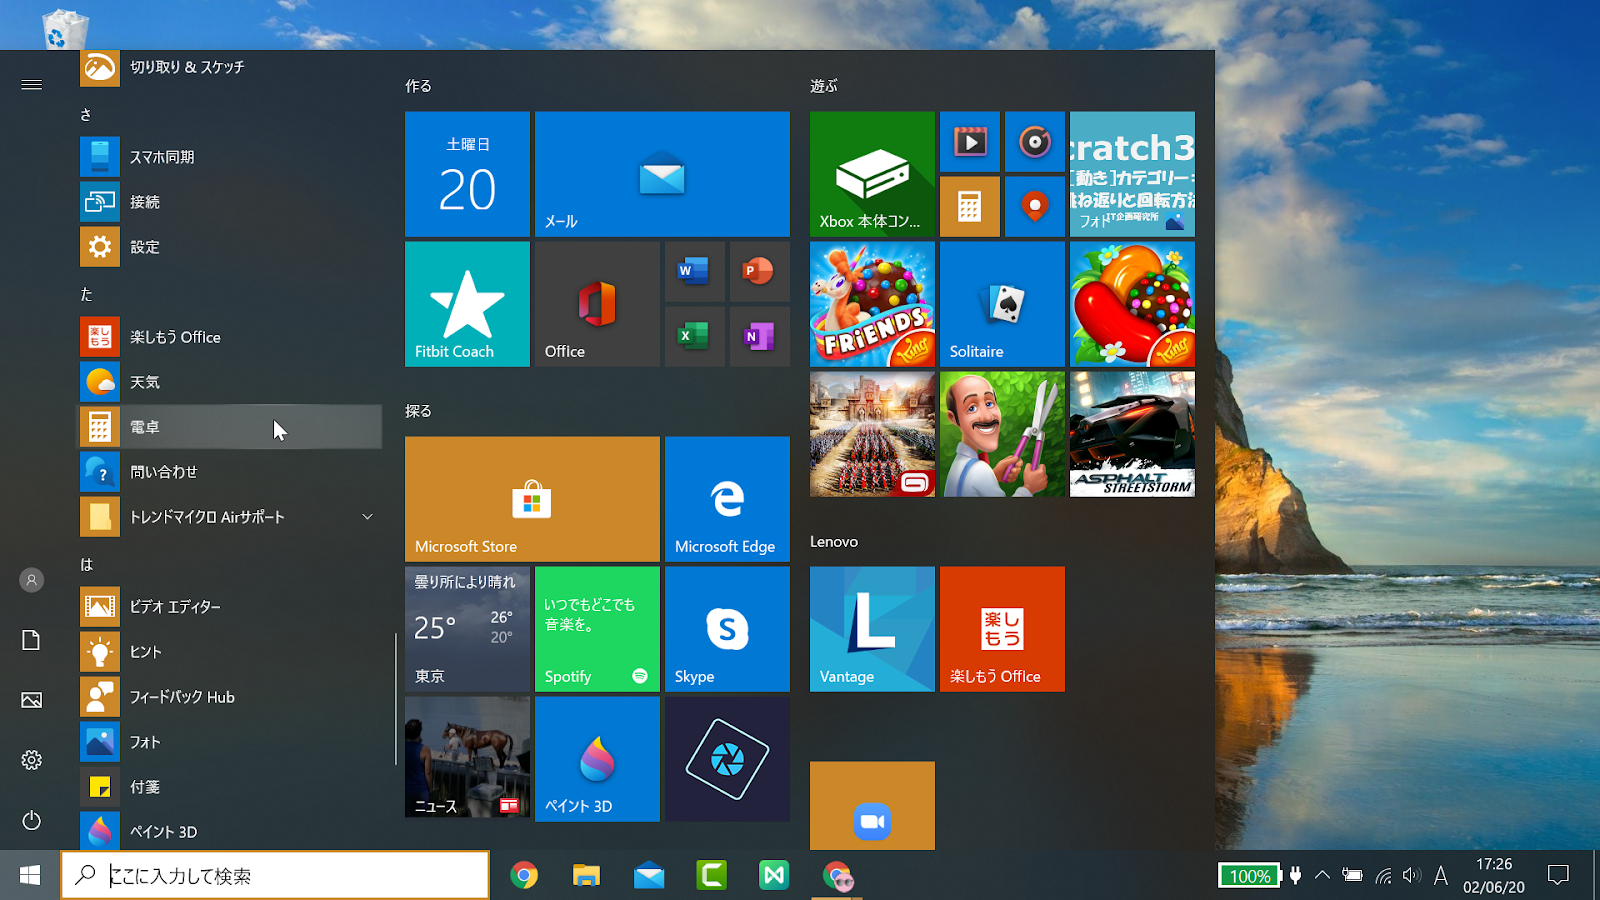
Task: Open 接続 in the app list
Action: coord(230,202)
